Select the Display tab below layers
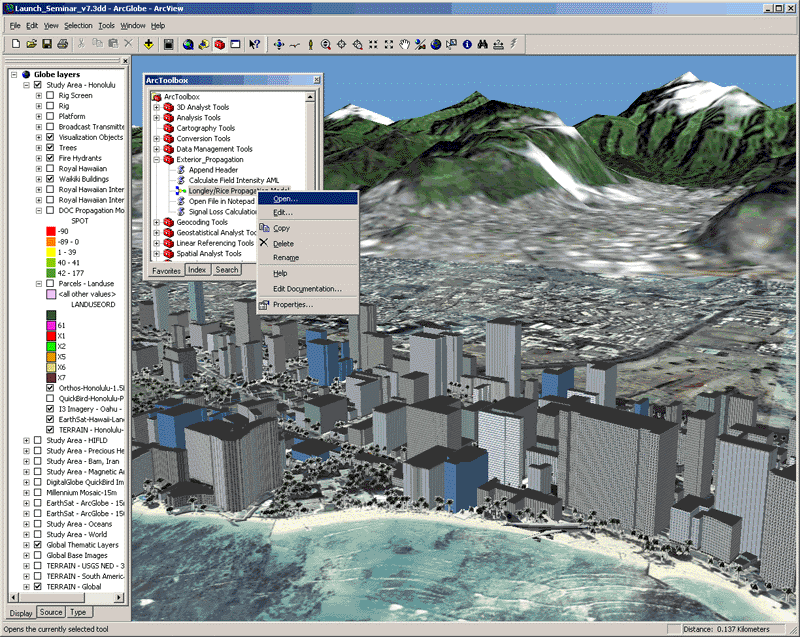This screenshot has height=637, width=800. click(21, 613)
